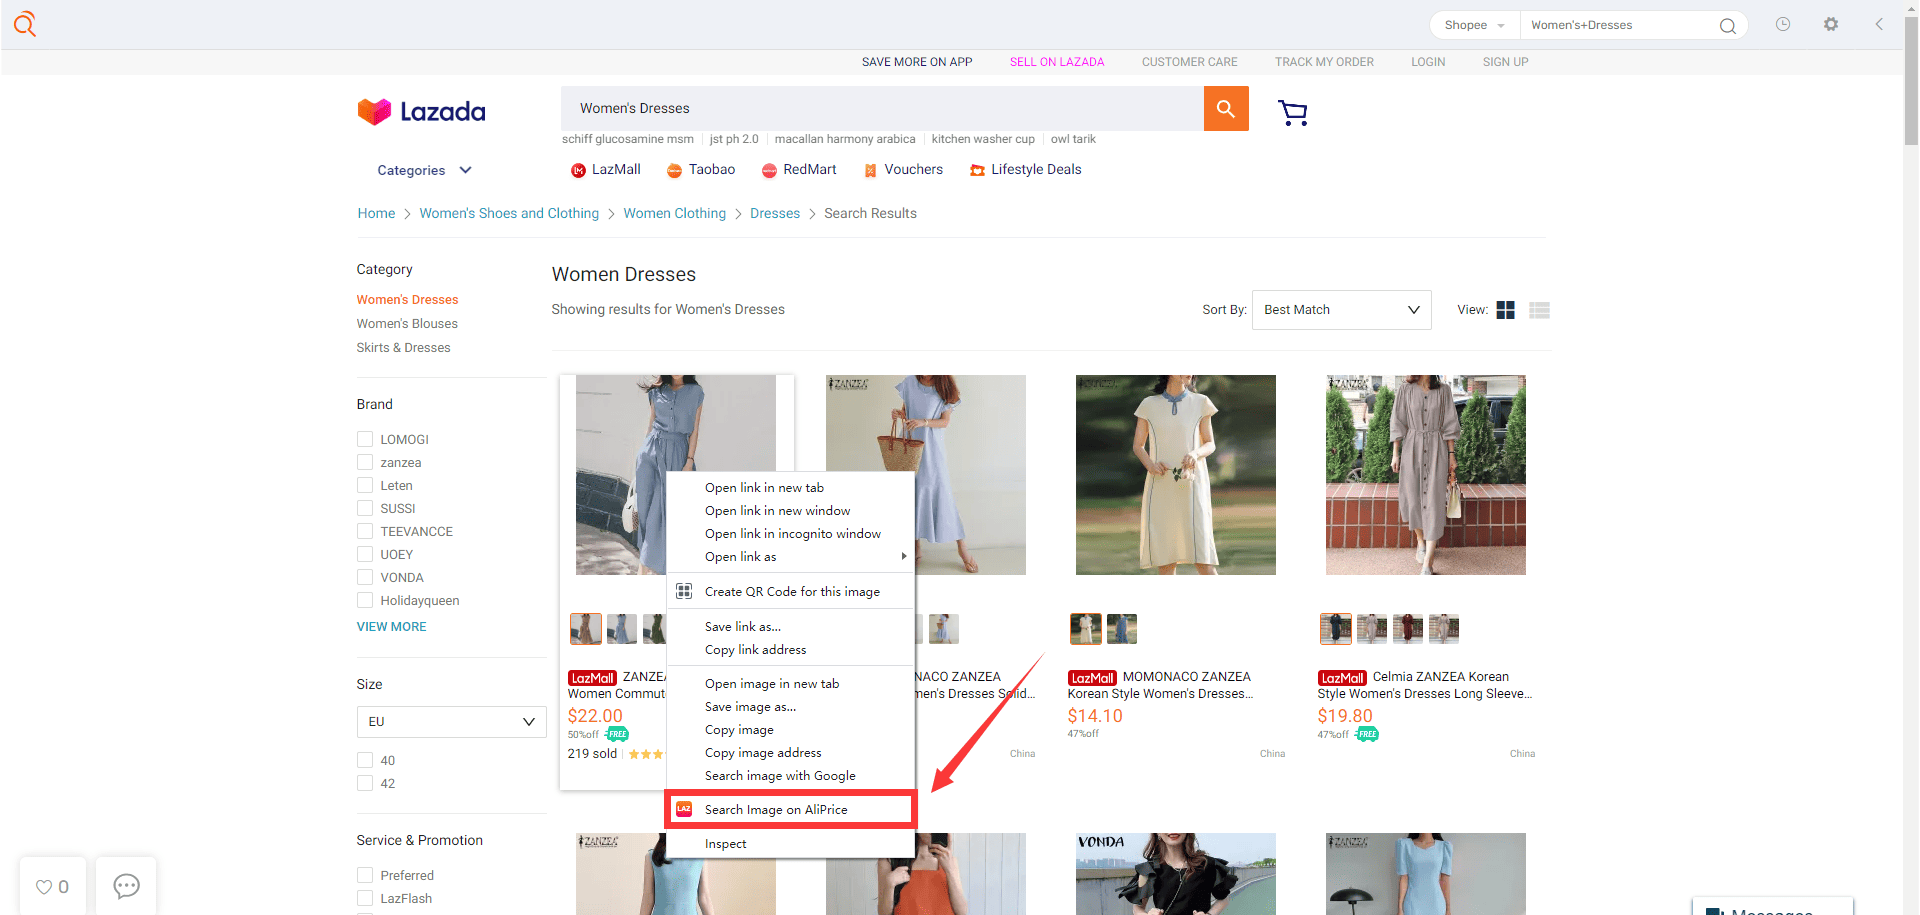The width and height of the screenshot is (1920, 915).
Task: Click the Women's Dresses search field
Action: pos(882,109)
